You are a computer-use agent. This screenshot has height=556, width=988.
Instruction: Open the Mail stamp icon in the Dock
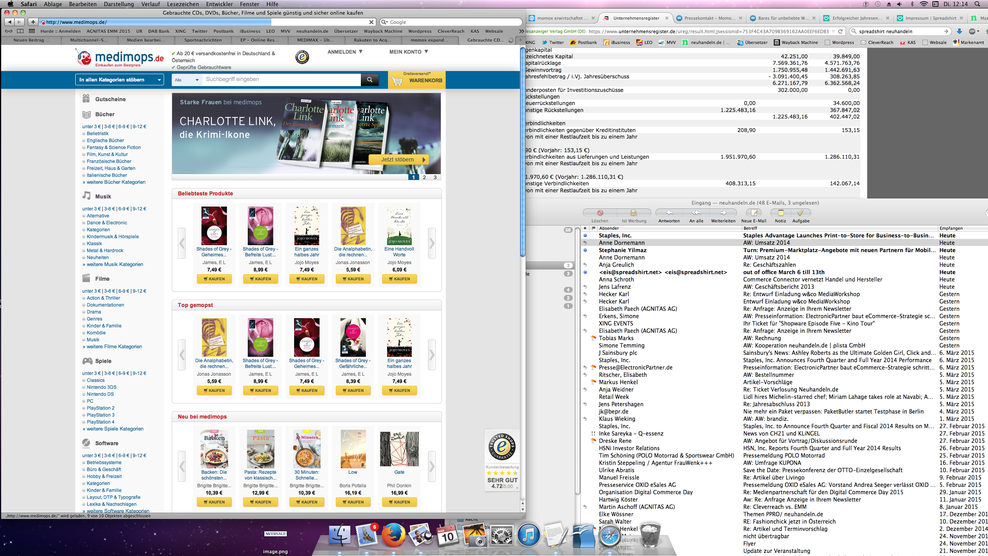click(367, 536)
